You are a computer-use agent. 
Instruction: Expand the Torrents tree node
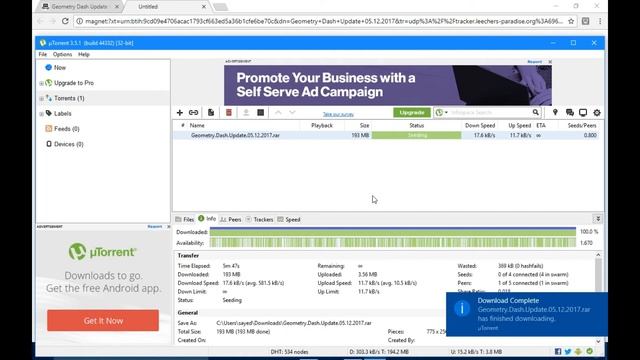point(41,98)
